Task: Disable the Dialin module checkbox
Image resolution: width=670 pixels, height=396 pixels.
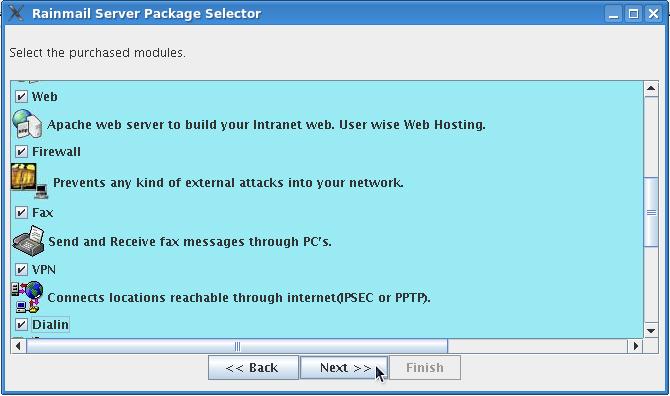Action: point(21,324)
